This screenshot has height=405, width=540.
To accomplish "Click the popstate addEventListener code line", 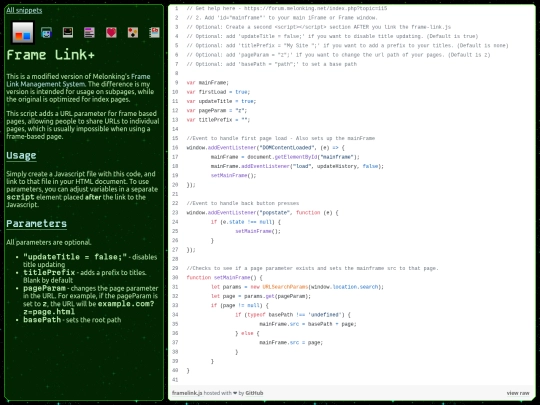I will tap(262, 213).
